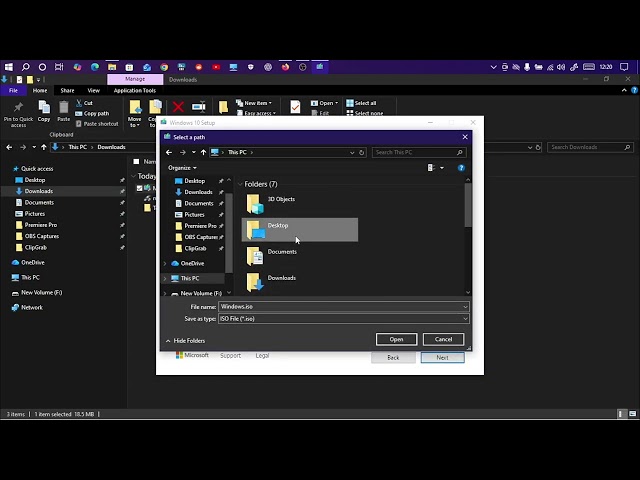Open notification center on taskbar
The image size is (640, 480).
click(624, 67)
